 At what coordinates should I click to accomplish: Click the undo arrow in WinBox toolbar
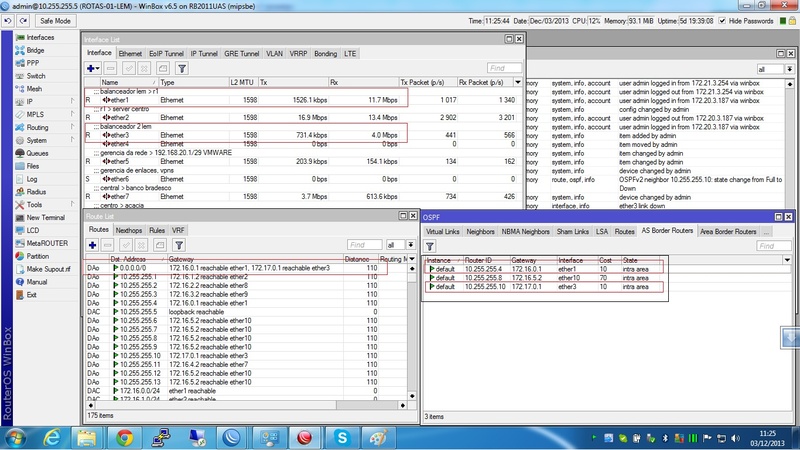point(10,20)
